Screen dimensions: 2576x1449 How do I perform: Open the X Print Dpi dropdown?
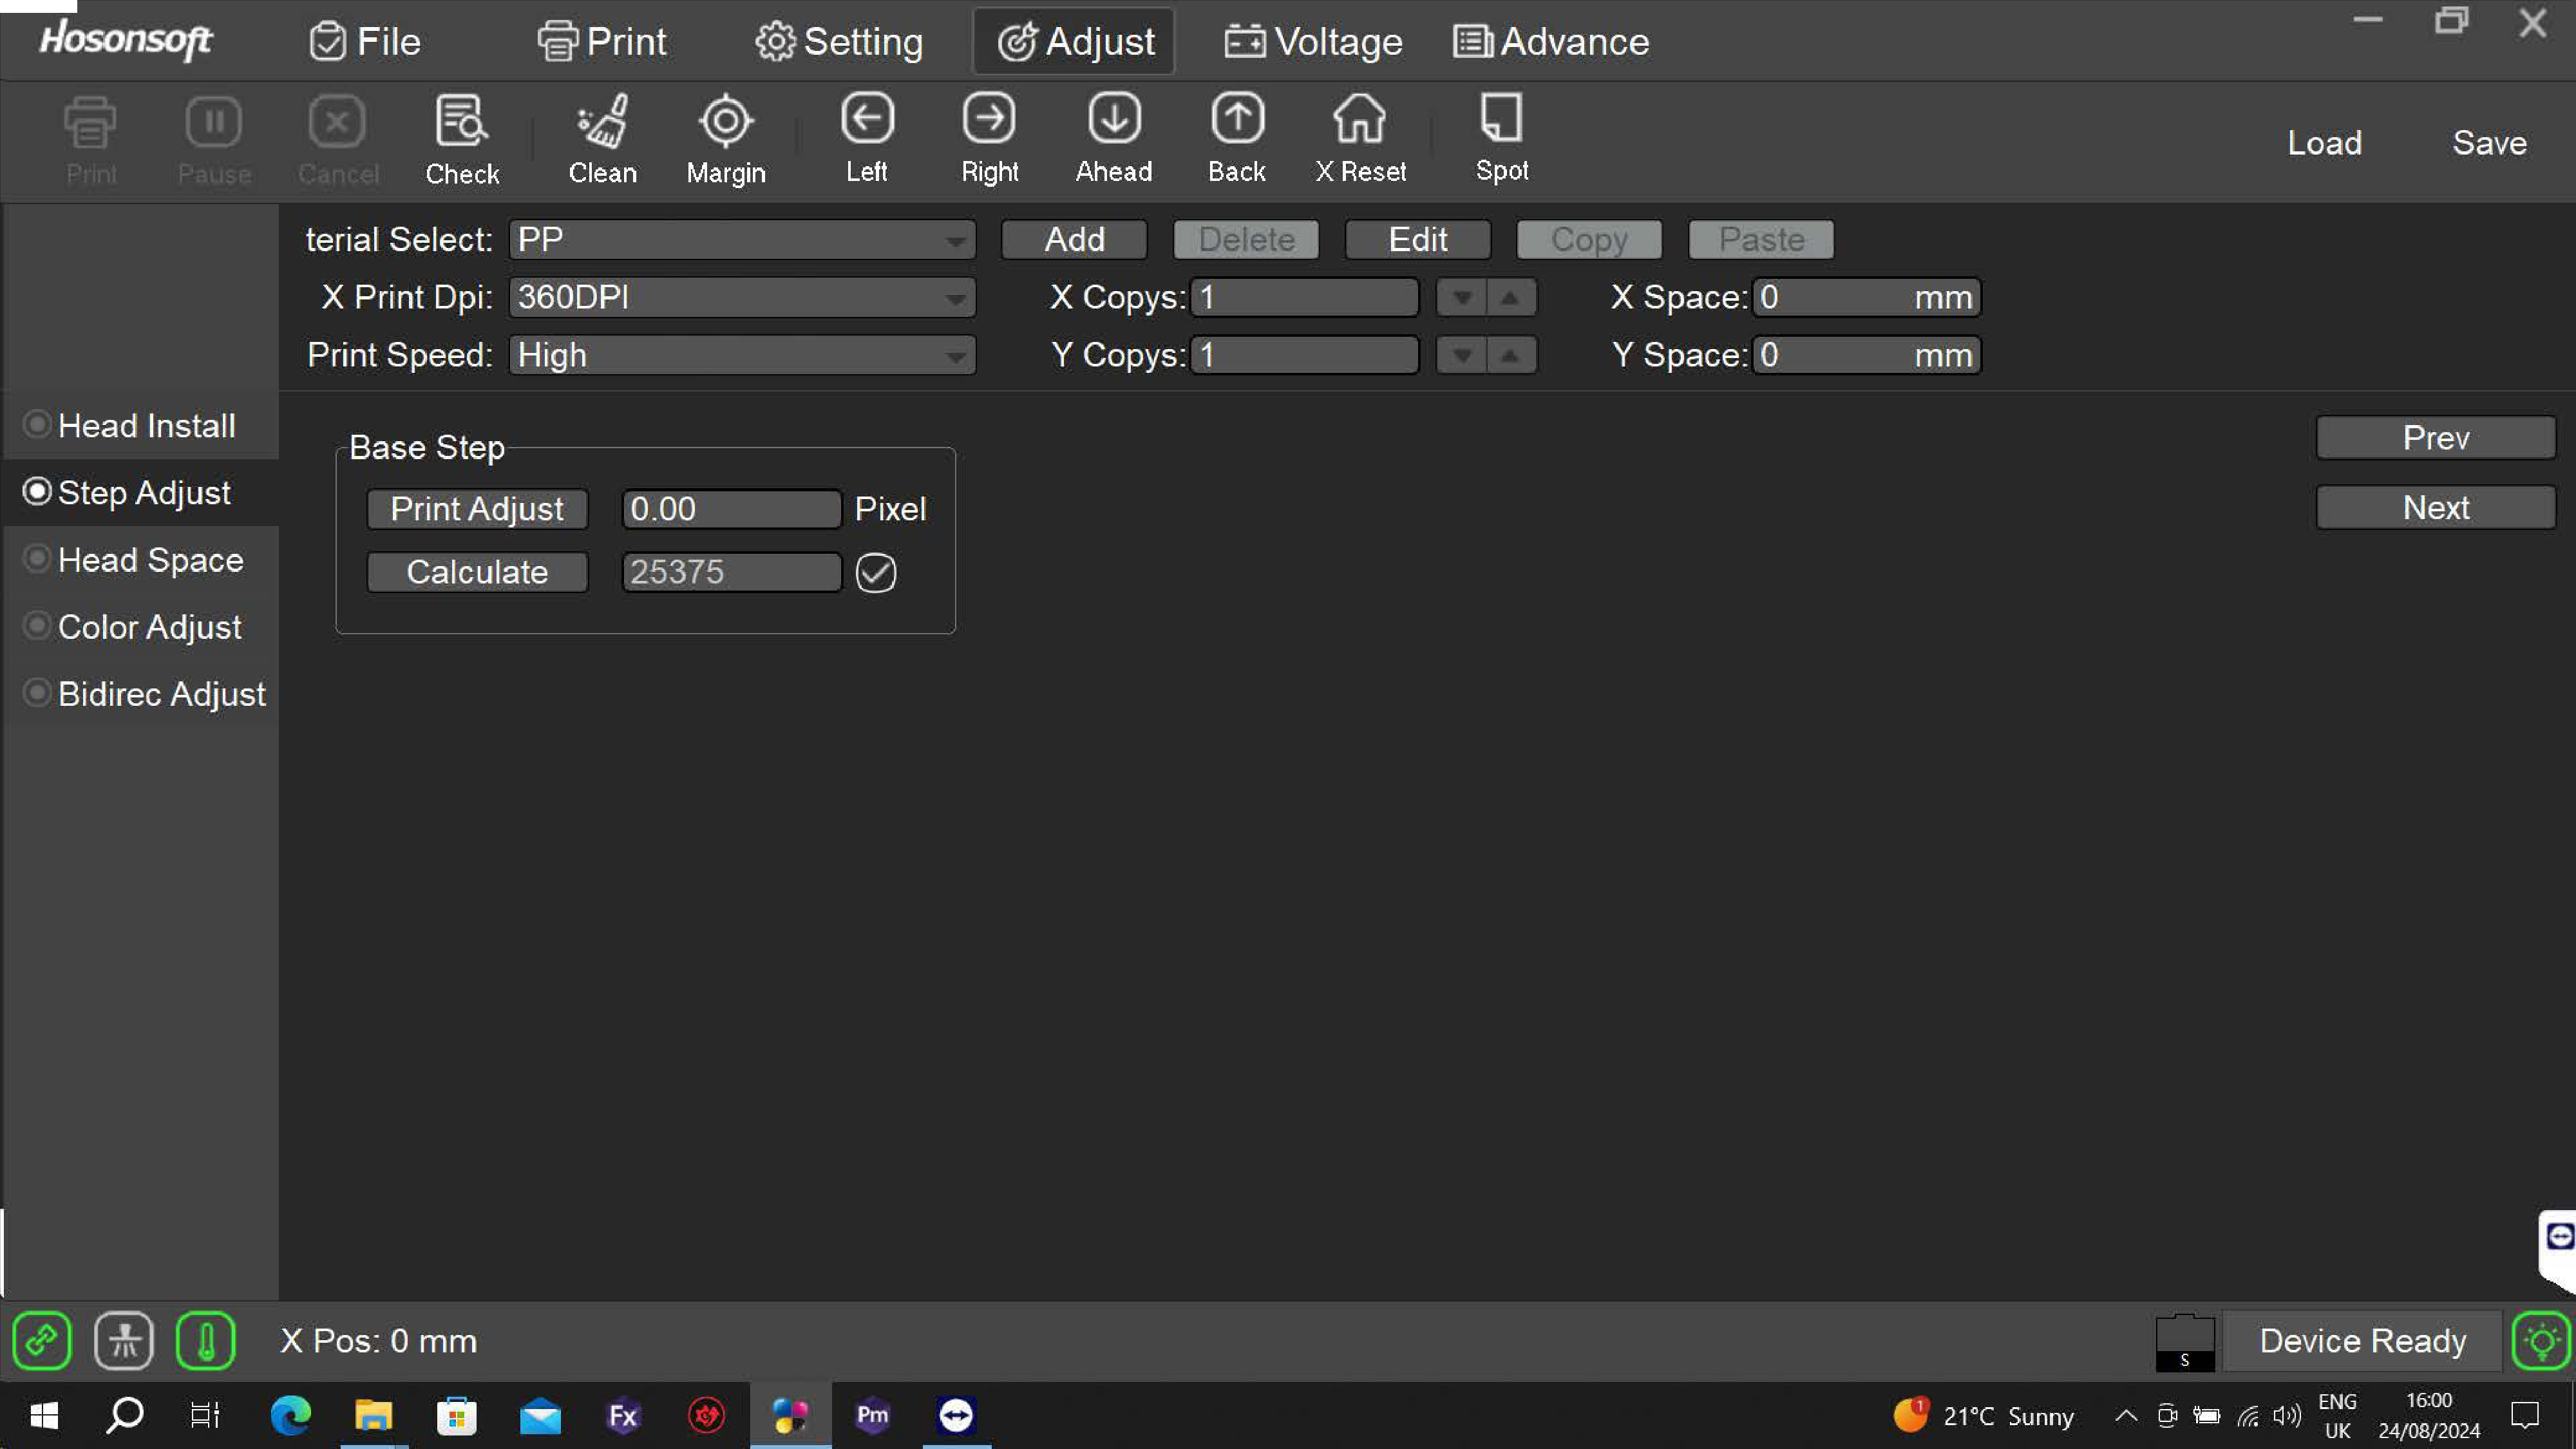click(955, 298)
